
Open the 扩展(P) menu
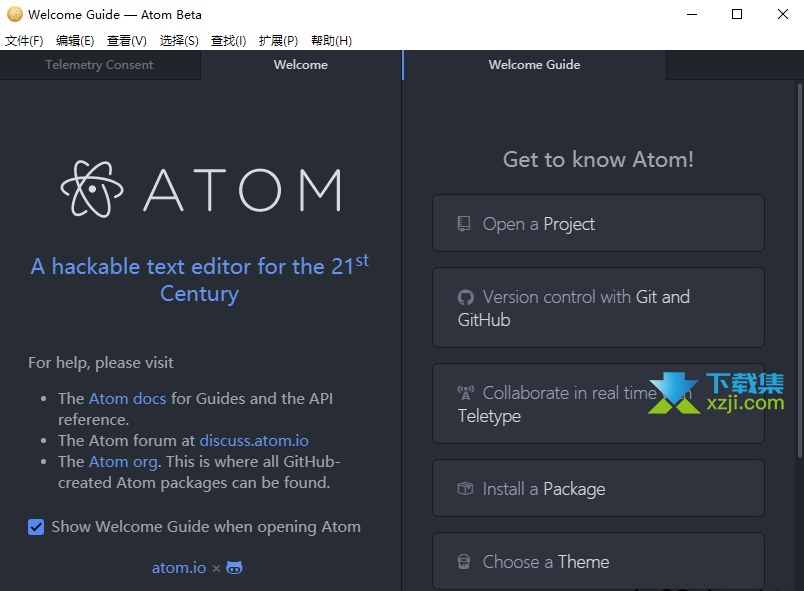tap(278, 40)
